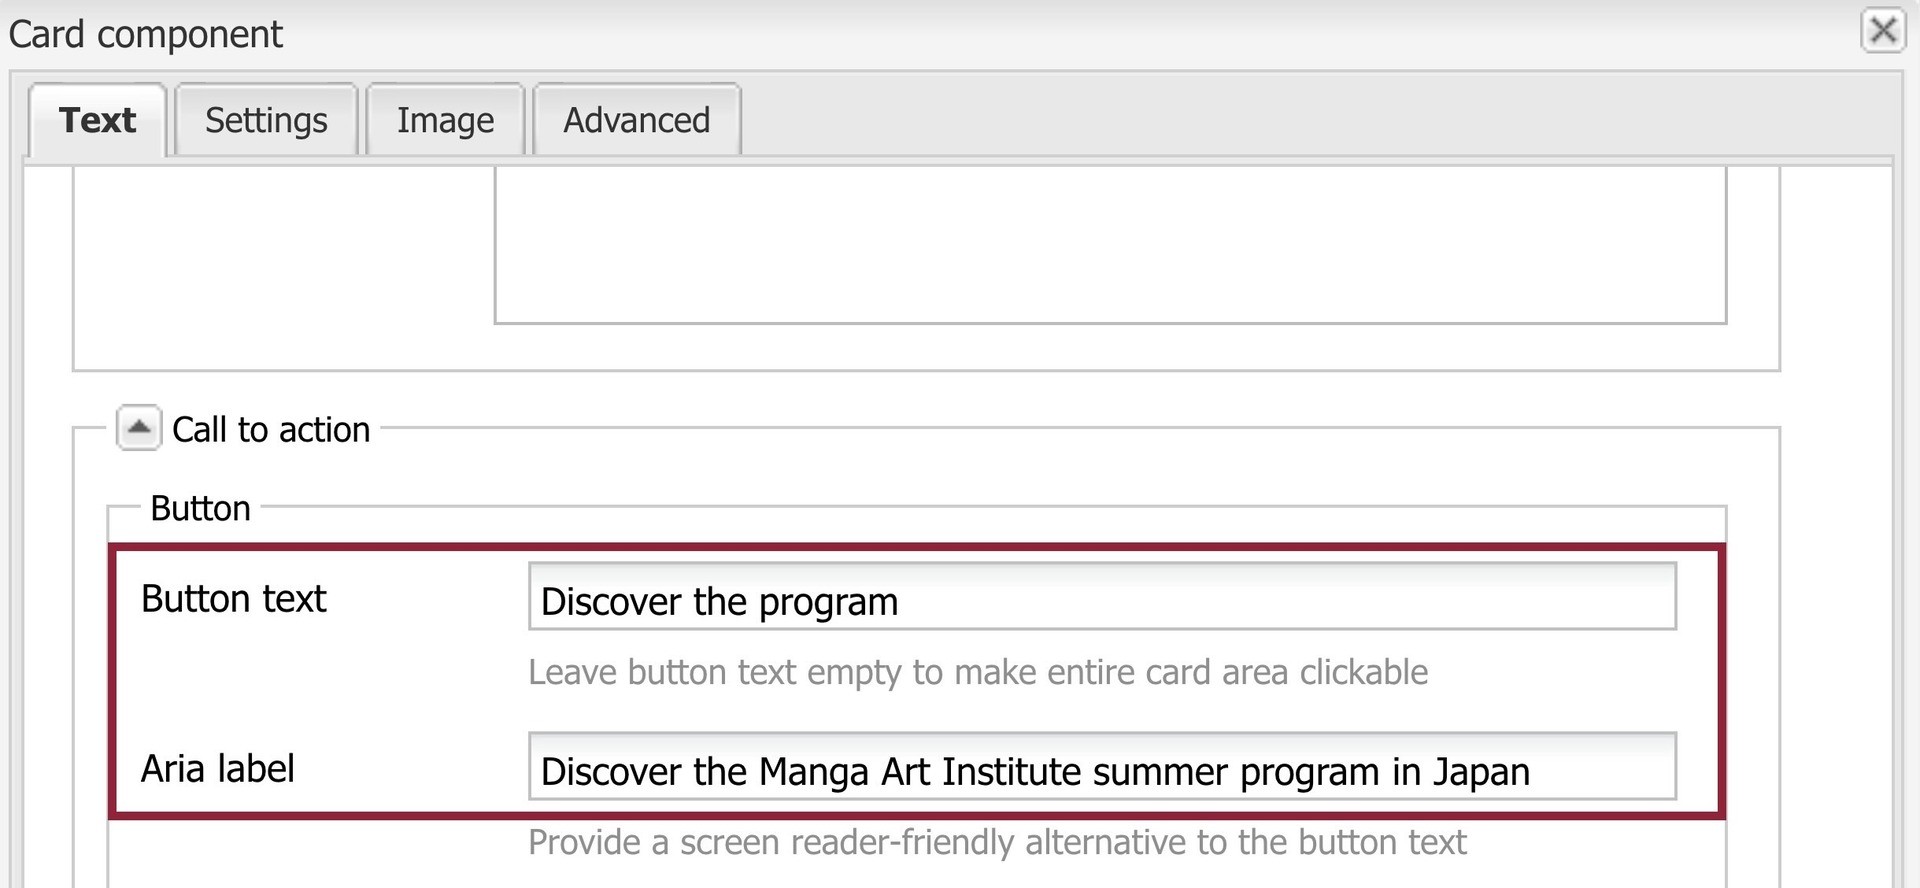Click the screen reader label text box
The width and height of the screenshot is (1920, 888).
tap(1100, 770)
